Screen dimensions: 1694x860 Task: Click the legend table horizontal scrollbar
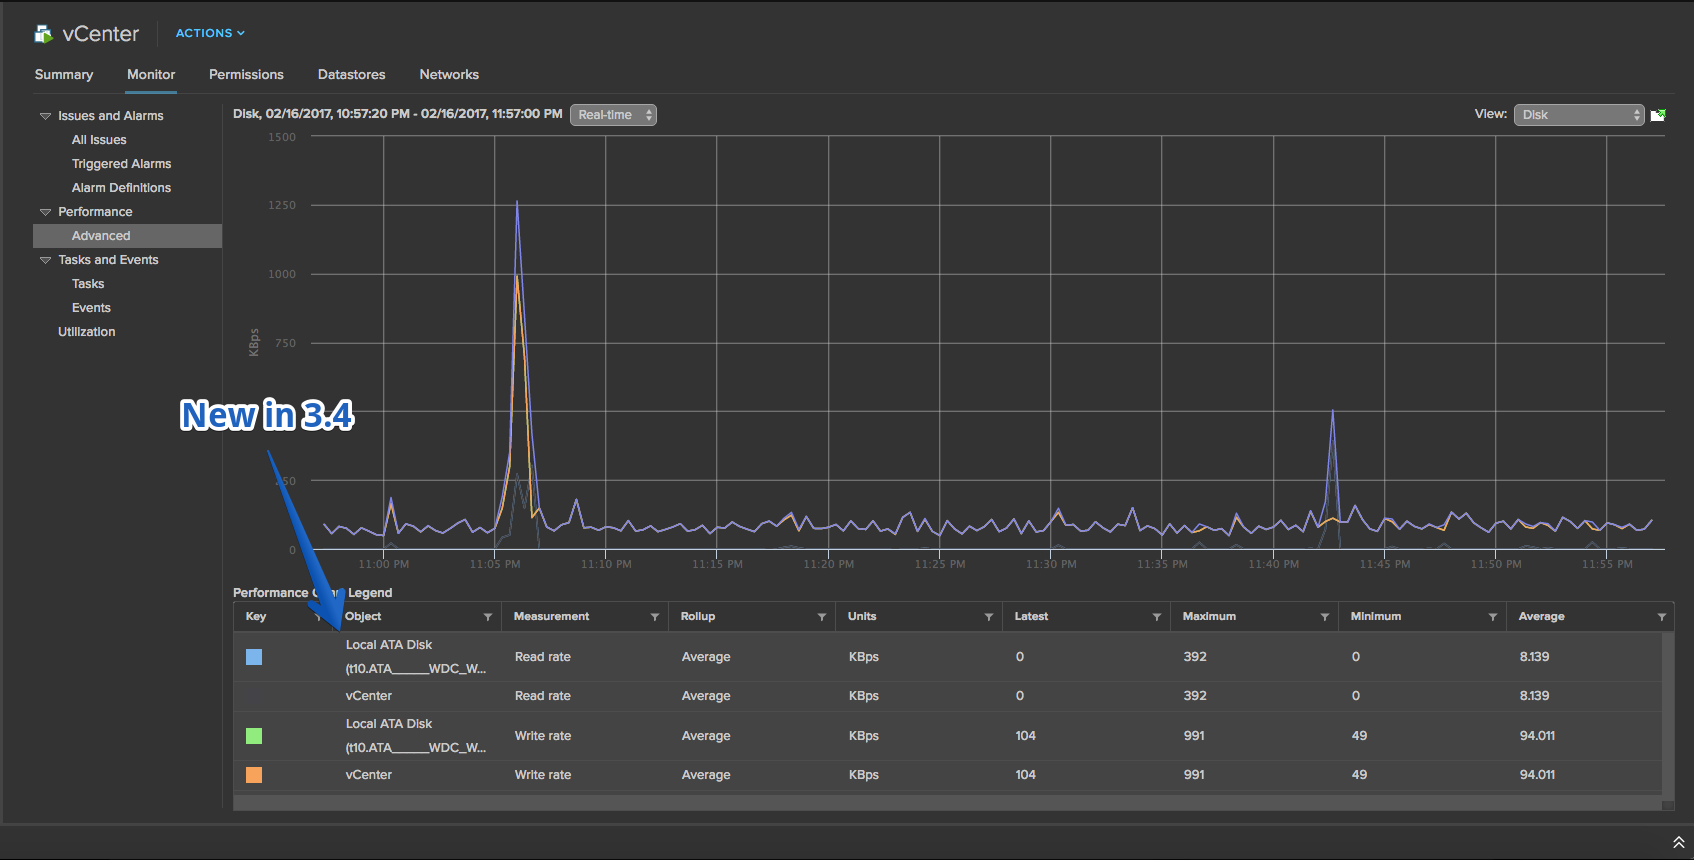coord(947,803)
